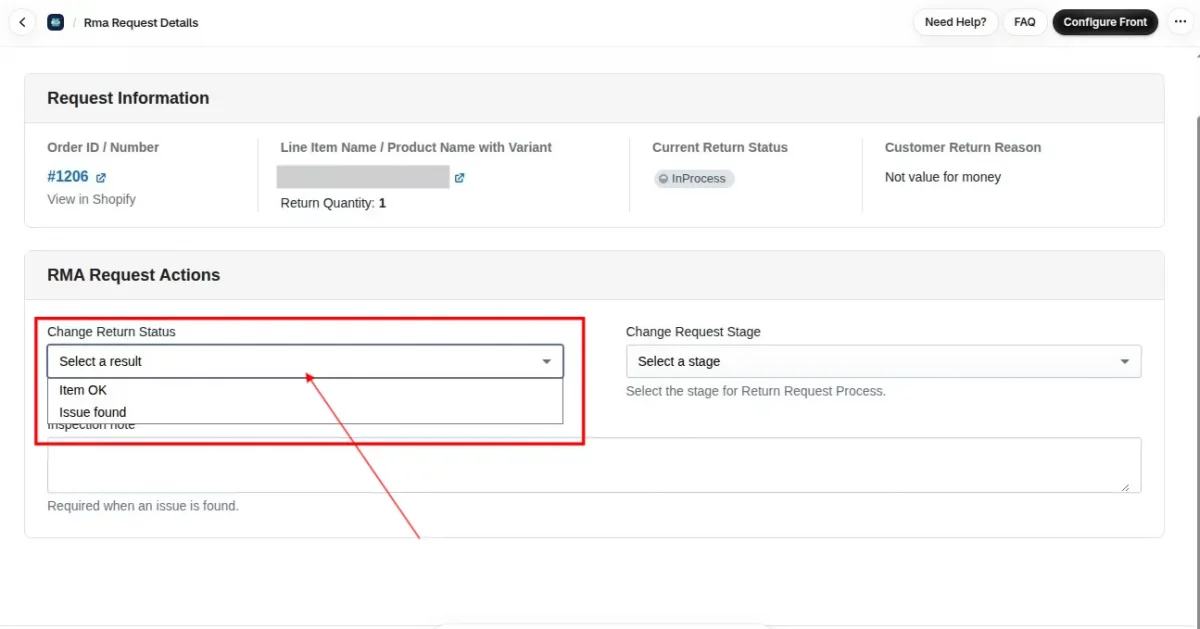Click the InProcess status badge
Screen dimensions: 1200x629
pyautogui.click(x=694, y=179)
